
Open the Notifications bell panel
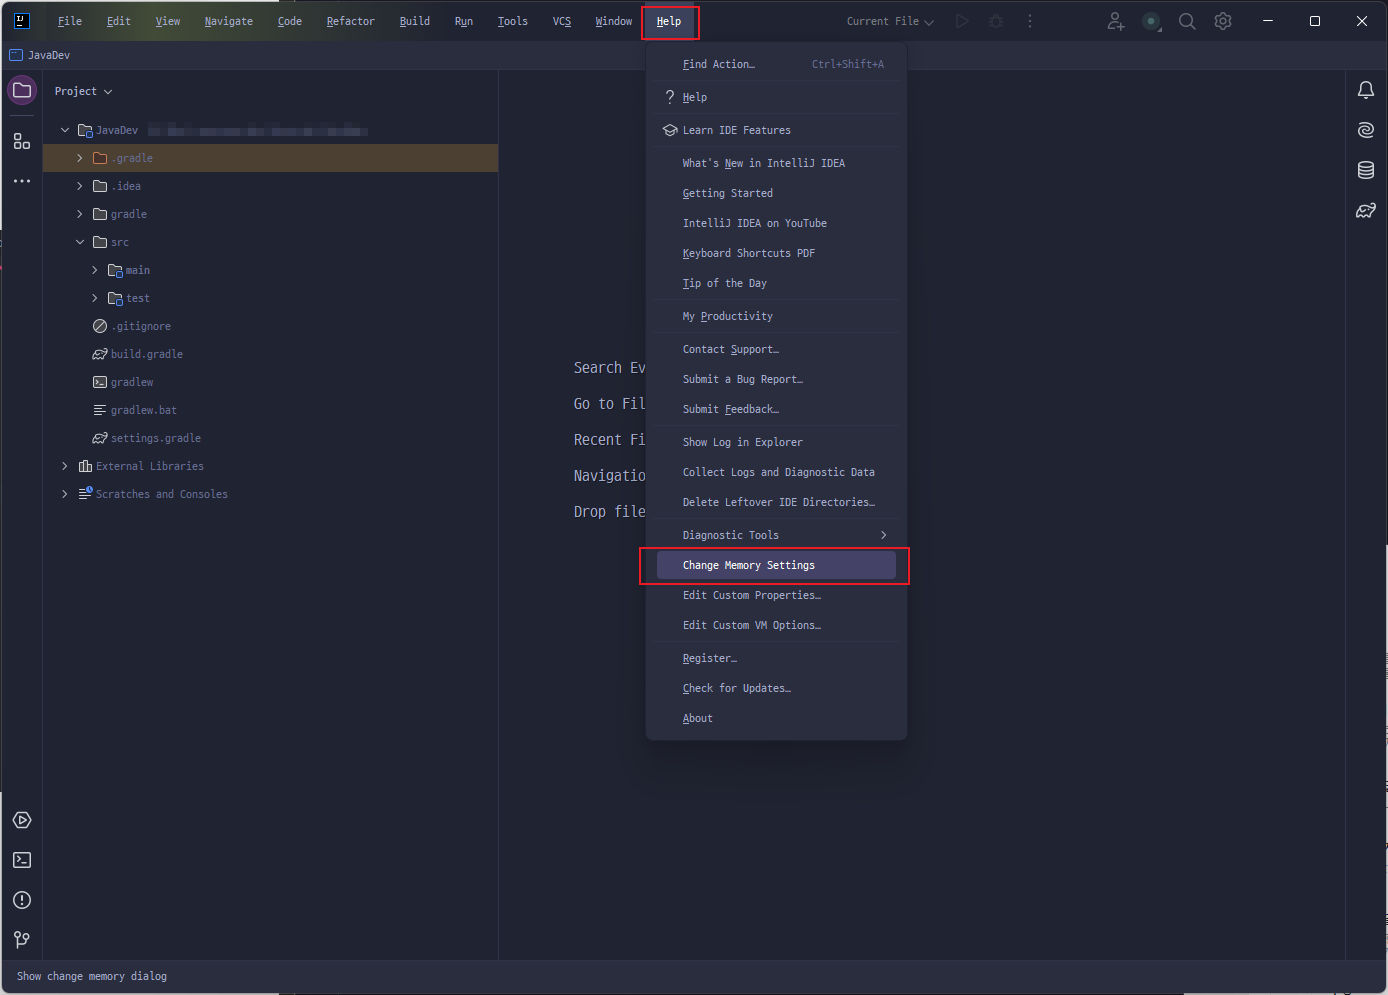click(x=1365, y=91)
